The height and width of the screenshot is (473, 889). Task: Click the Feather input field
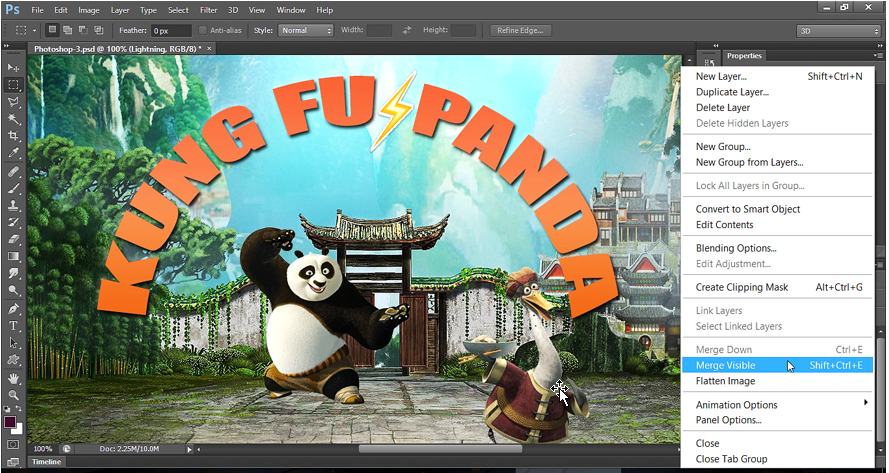172,31
